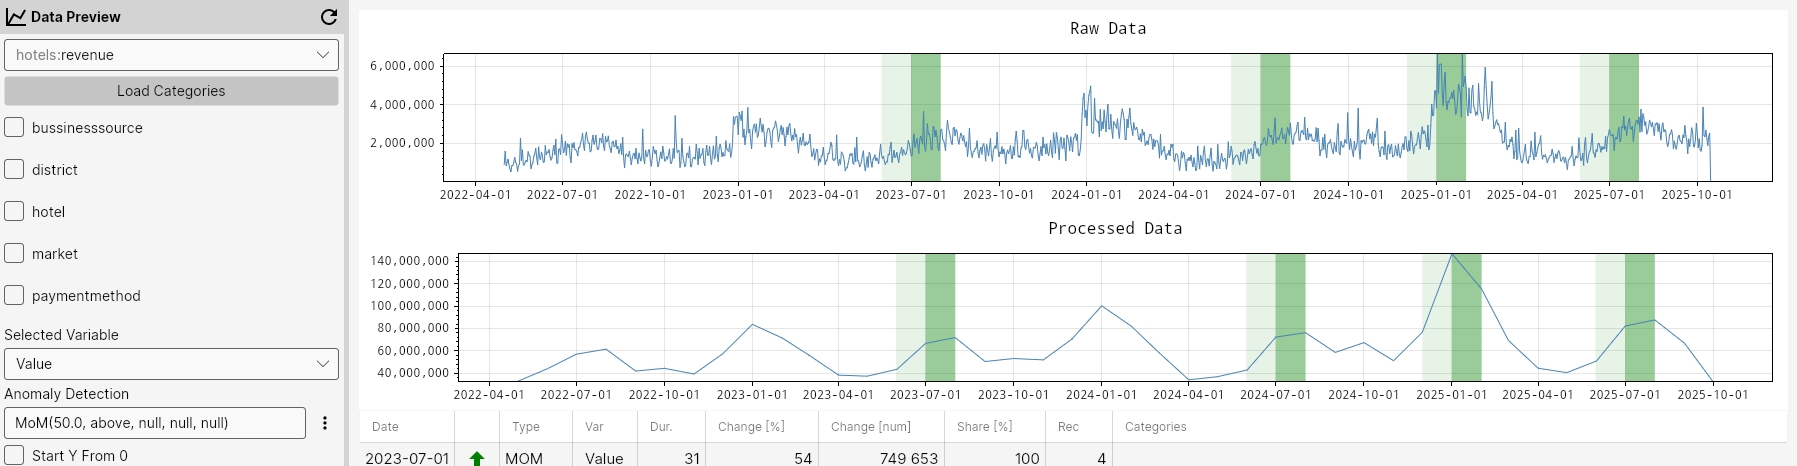1797x466 pixels.
Task: Select the Share [%] column header
Action: [x=984, y=427]
